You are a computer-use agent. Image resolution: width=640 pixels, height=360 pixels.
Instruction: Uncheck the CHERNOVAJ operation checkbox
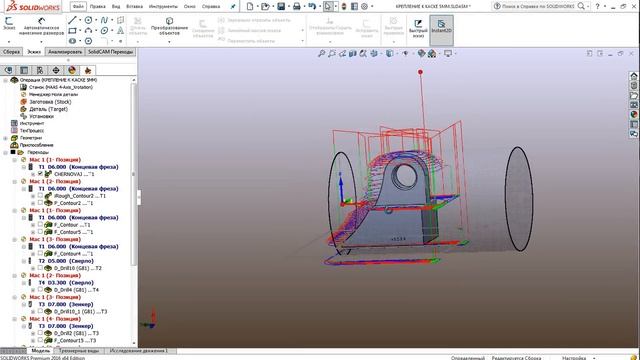point(40,174)
